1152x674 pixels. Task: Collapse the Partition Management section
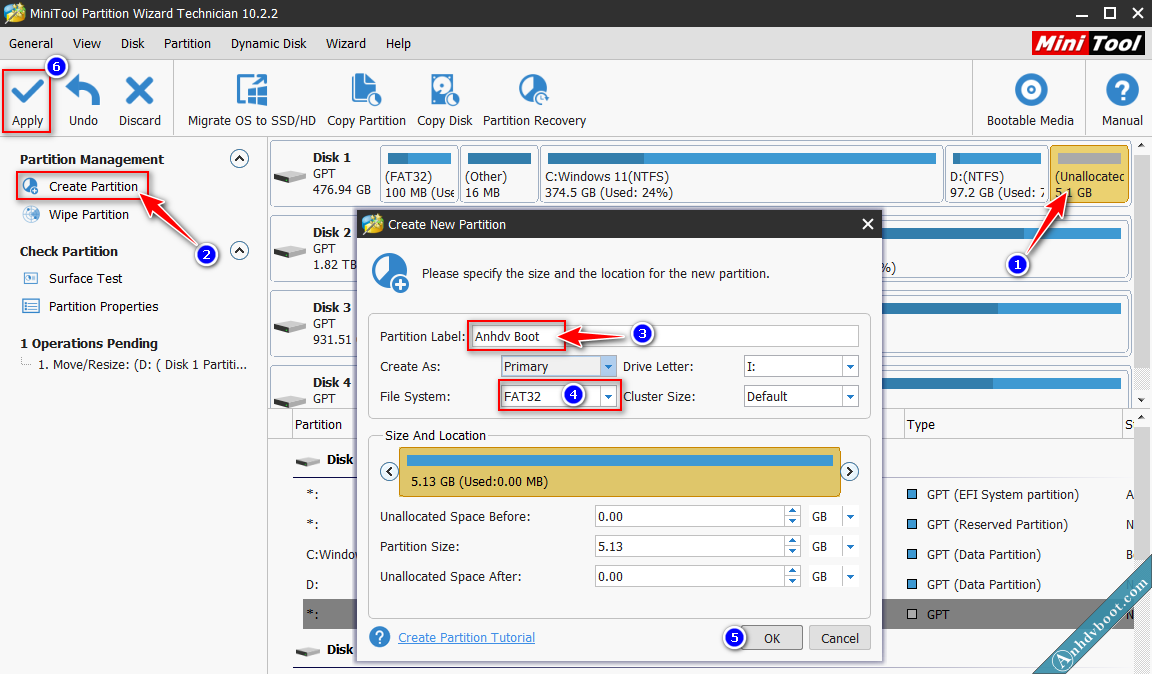click(240, 159)
